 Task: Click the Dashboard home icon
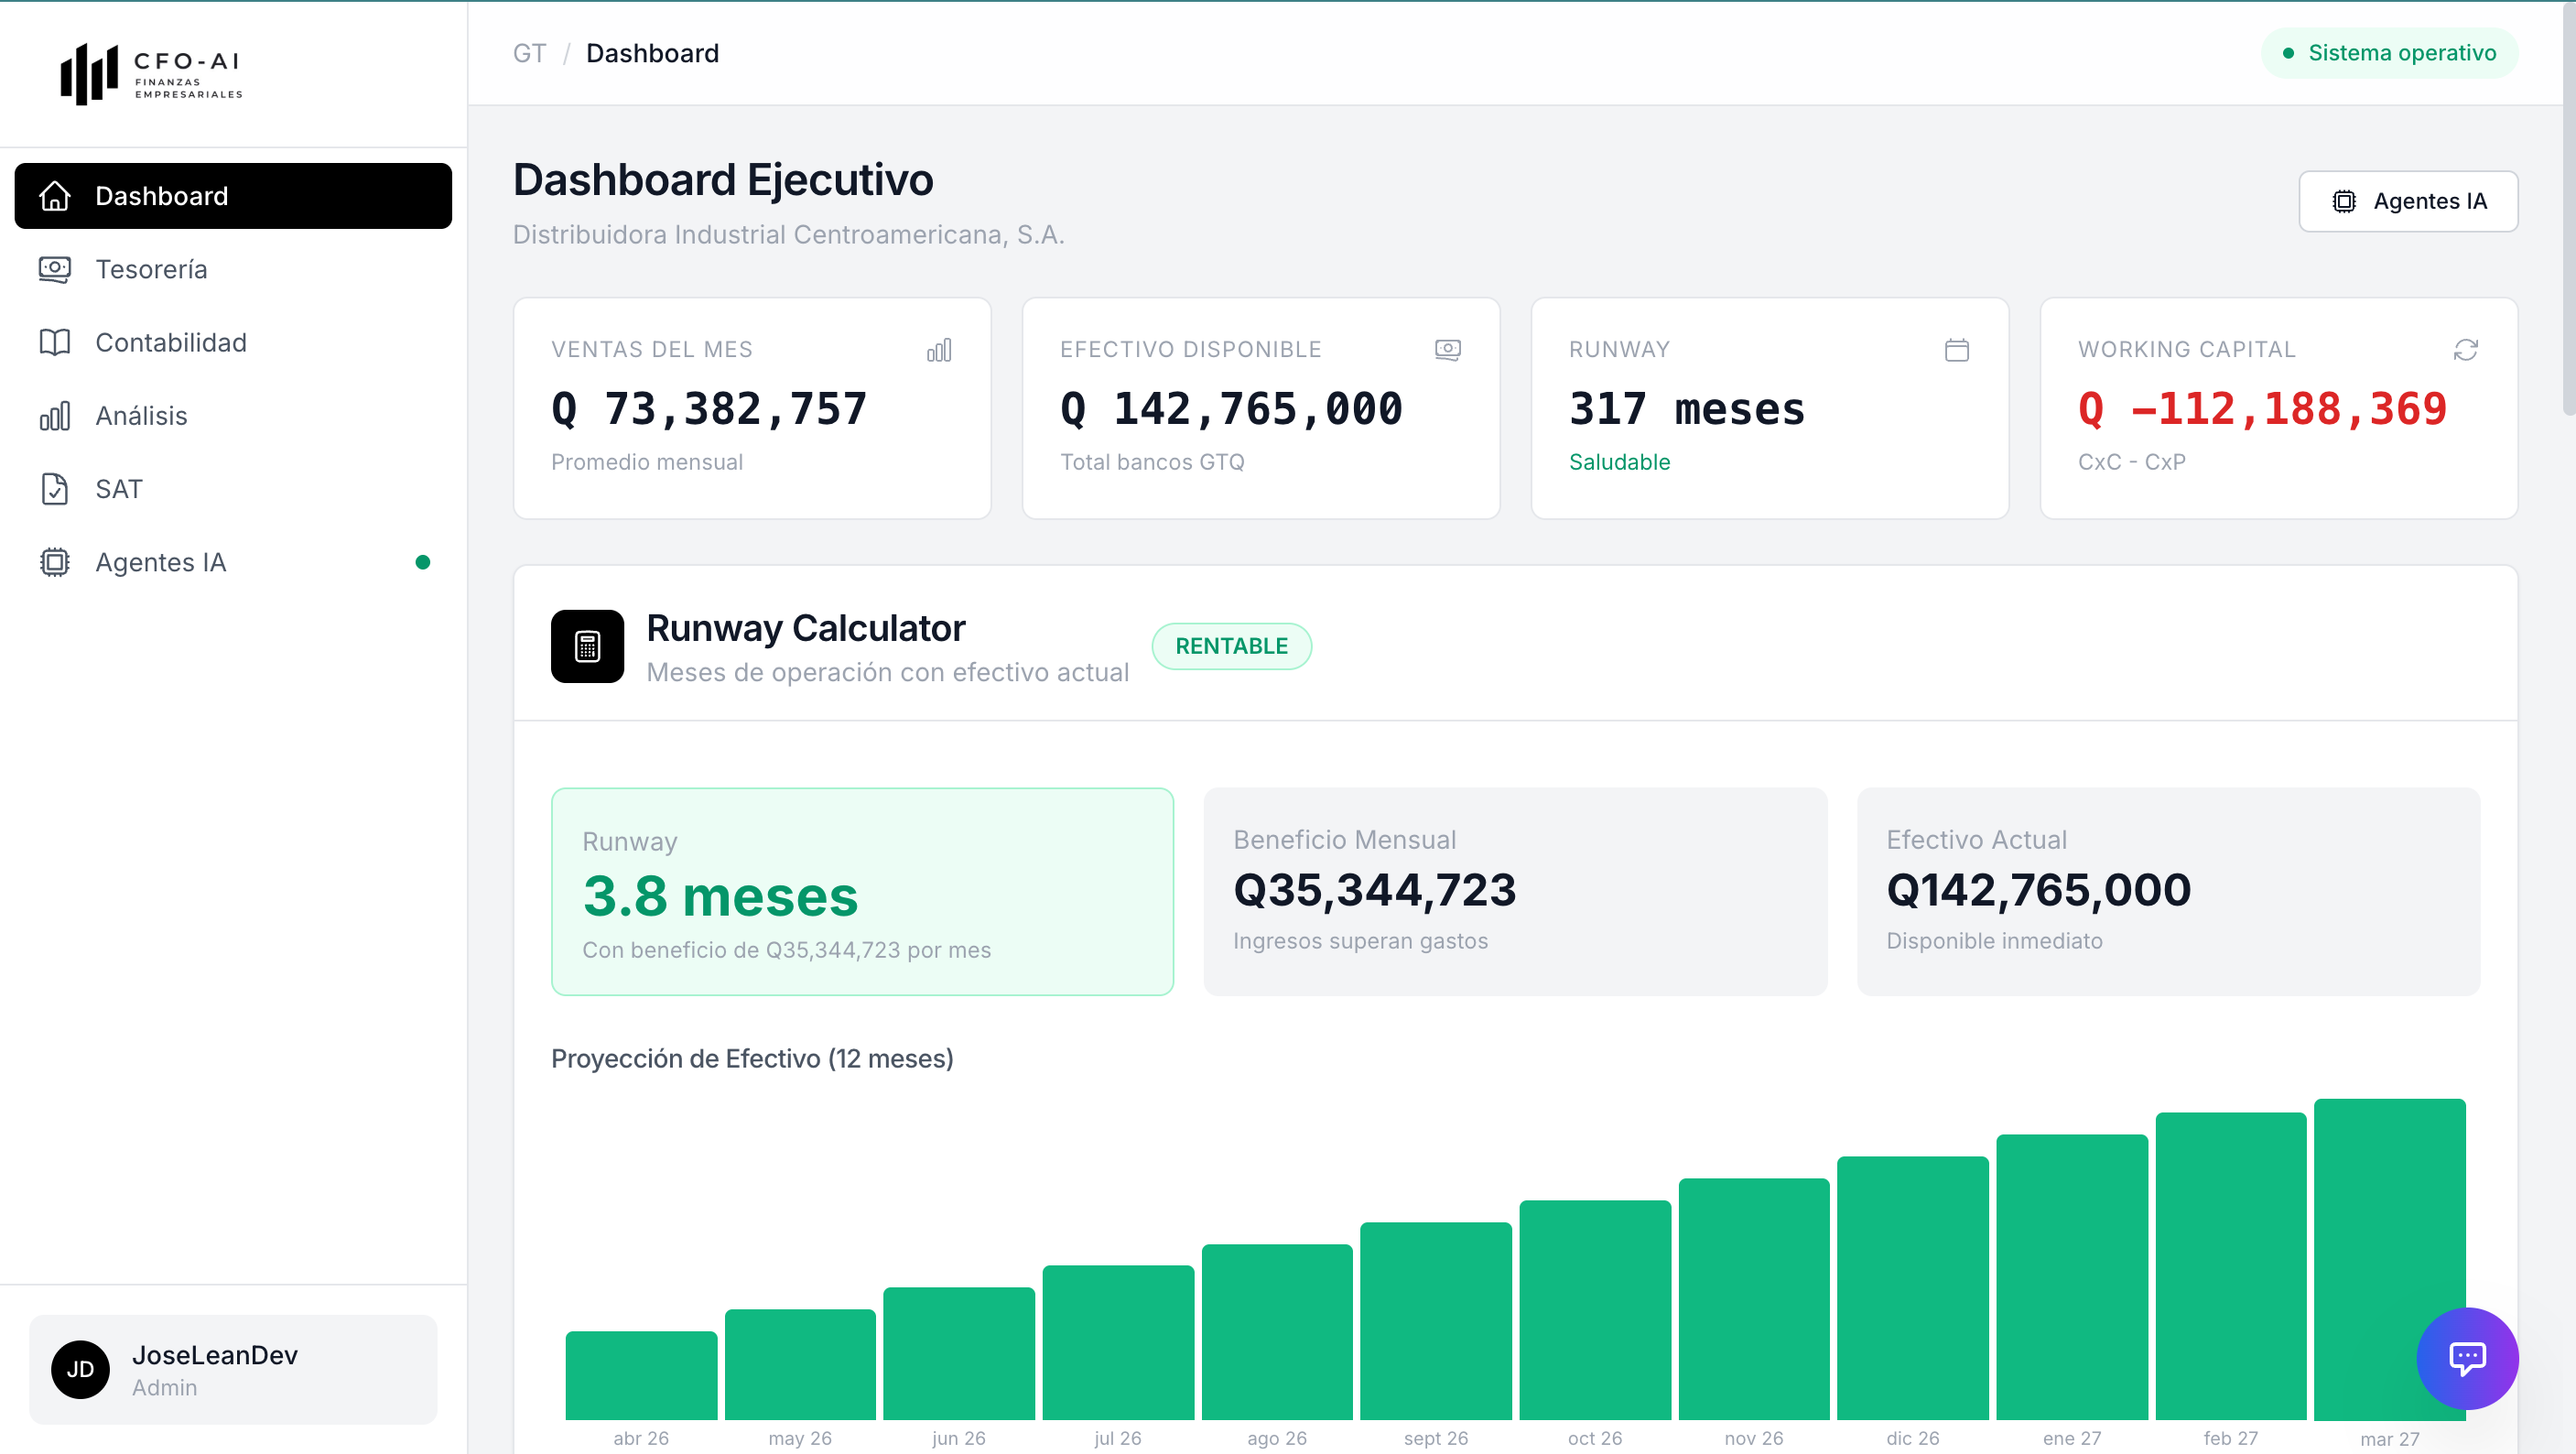point(54,196)
